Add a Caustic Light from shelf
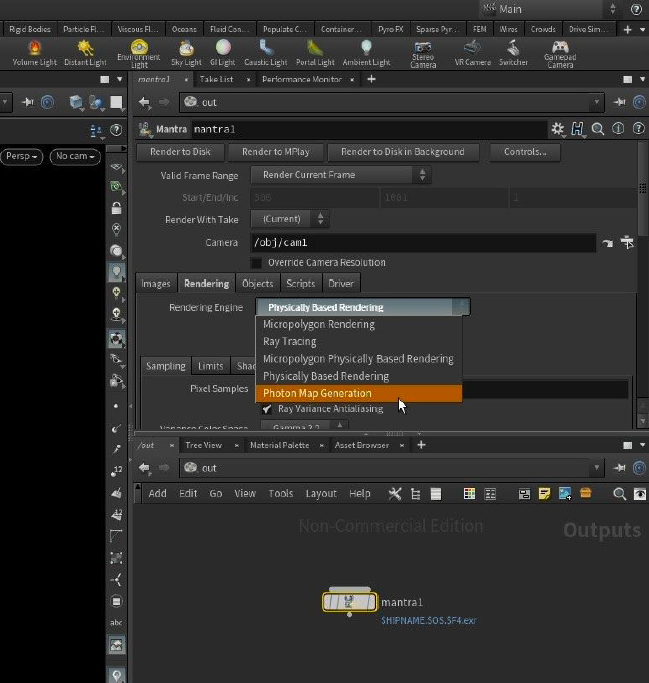The image size is (649, 683). [265, 52]
